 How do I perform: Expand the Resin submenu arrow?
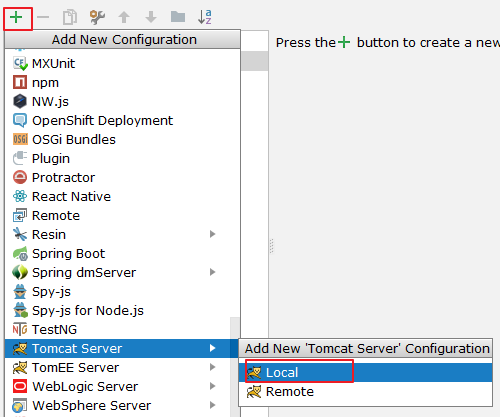coord(212,234)
